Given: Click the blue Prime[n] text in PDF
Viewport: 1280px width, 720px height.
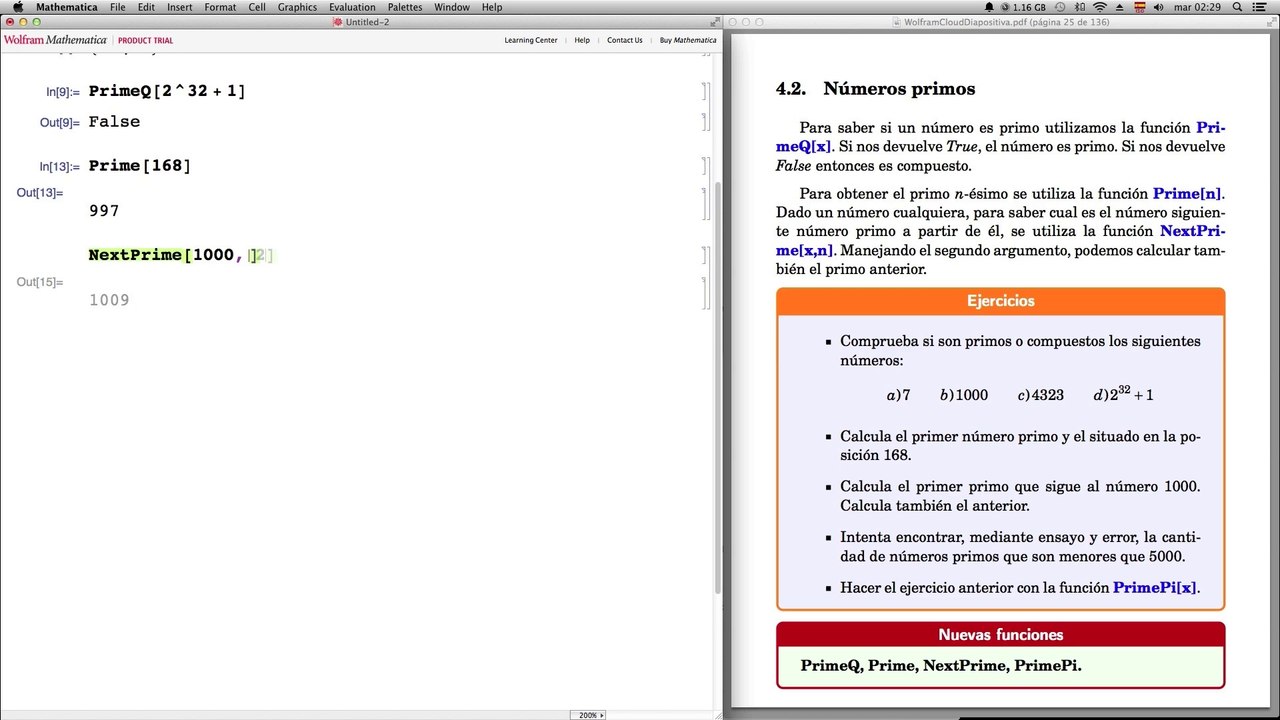Looking at the screenshot, I should (1188, 194).
